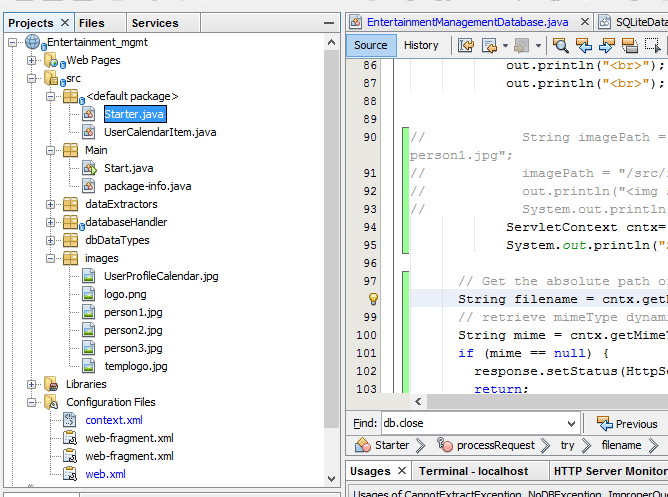
Task: Toggle the Rectangular Selection icon
Action: click(x=655, y=45)
